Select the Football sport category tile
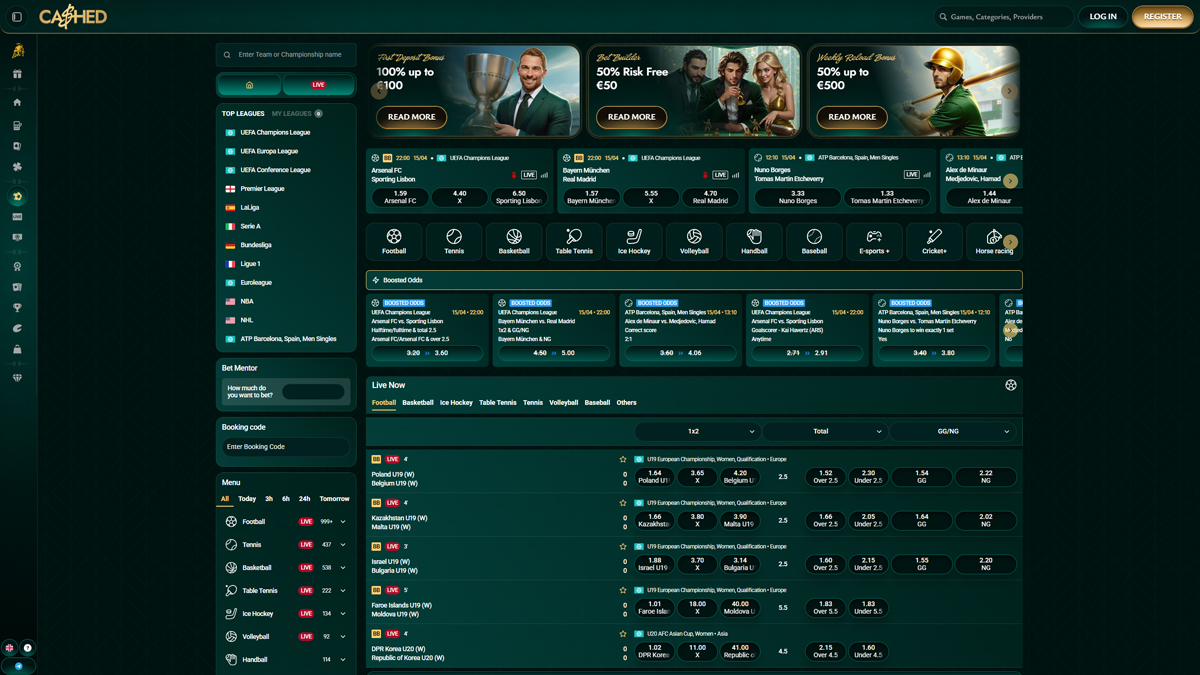This screenshot has width=1200, height=675. click(394, 241)
